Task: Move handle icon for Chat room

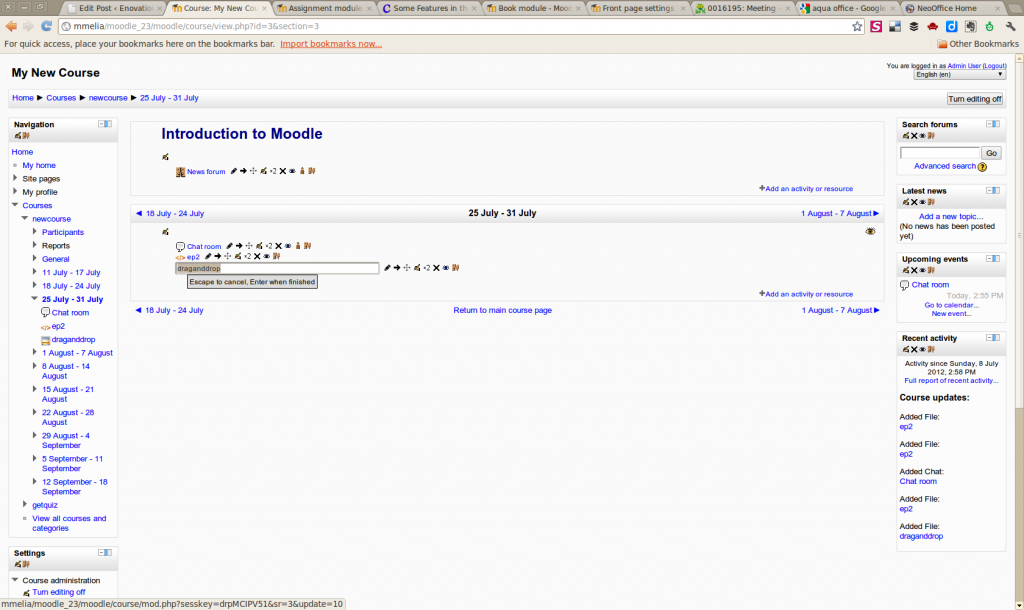Action: coord(249,246)
